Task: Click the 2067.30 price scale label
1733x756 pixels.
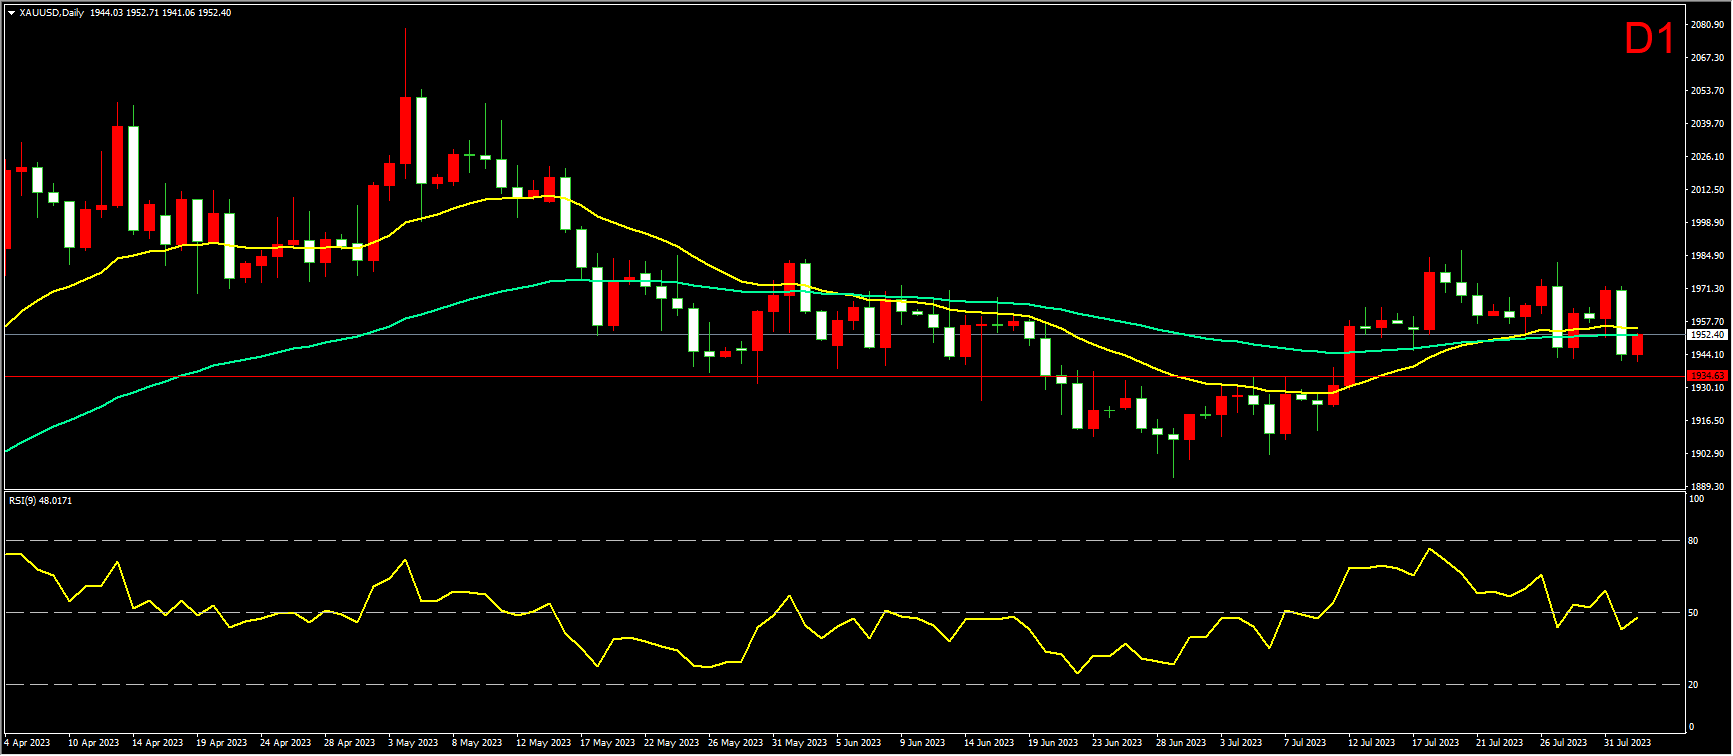Action: coord(1707,58)
